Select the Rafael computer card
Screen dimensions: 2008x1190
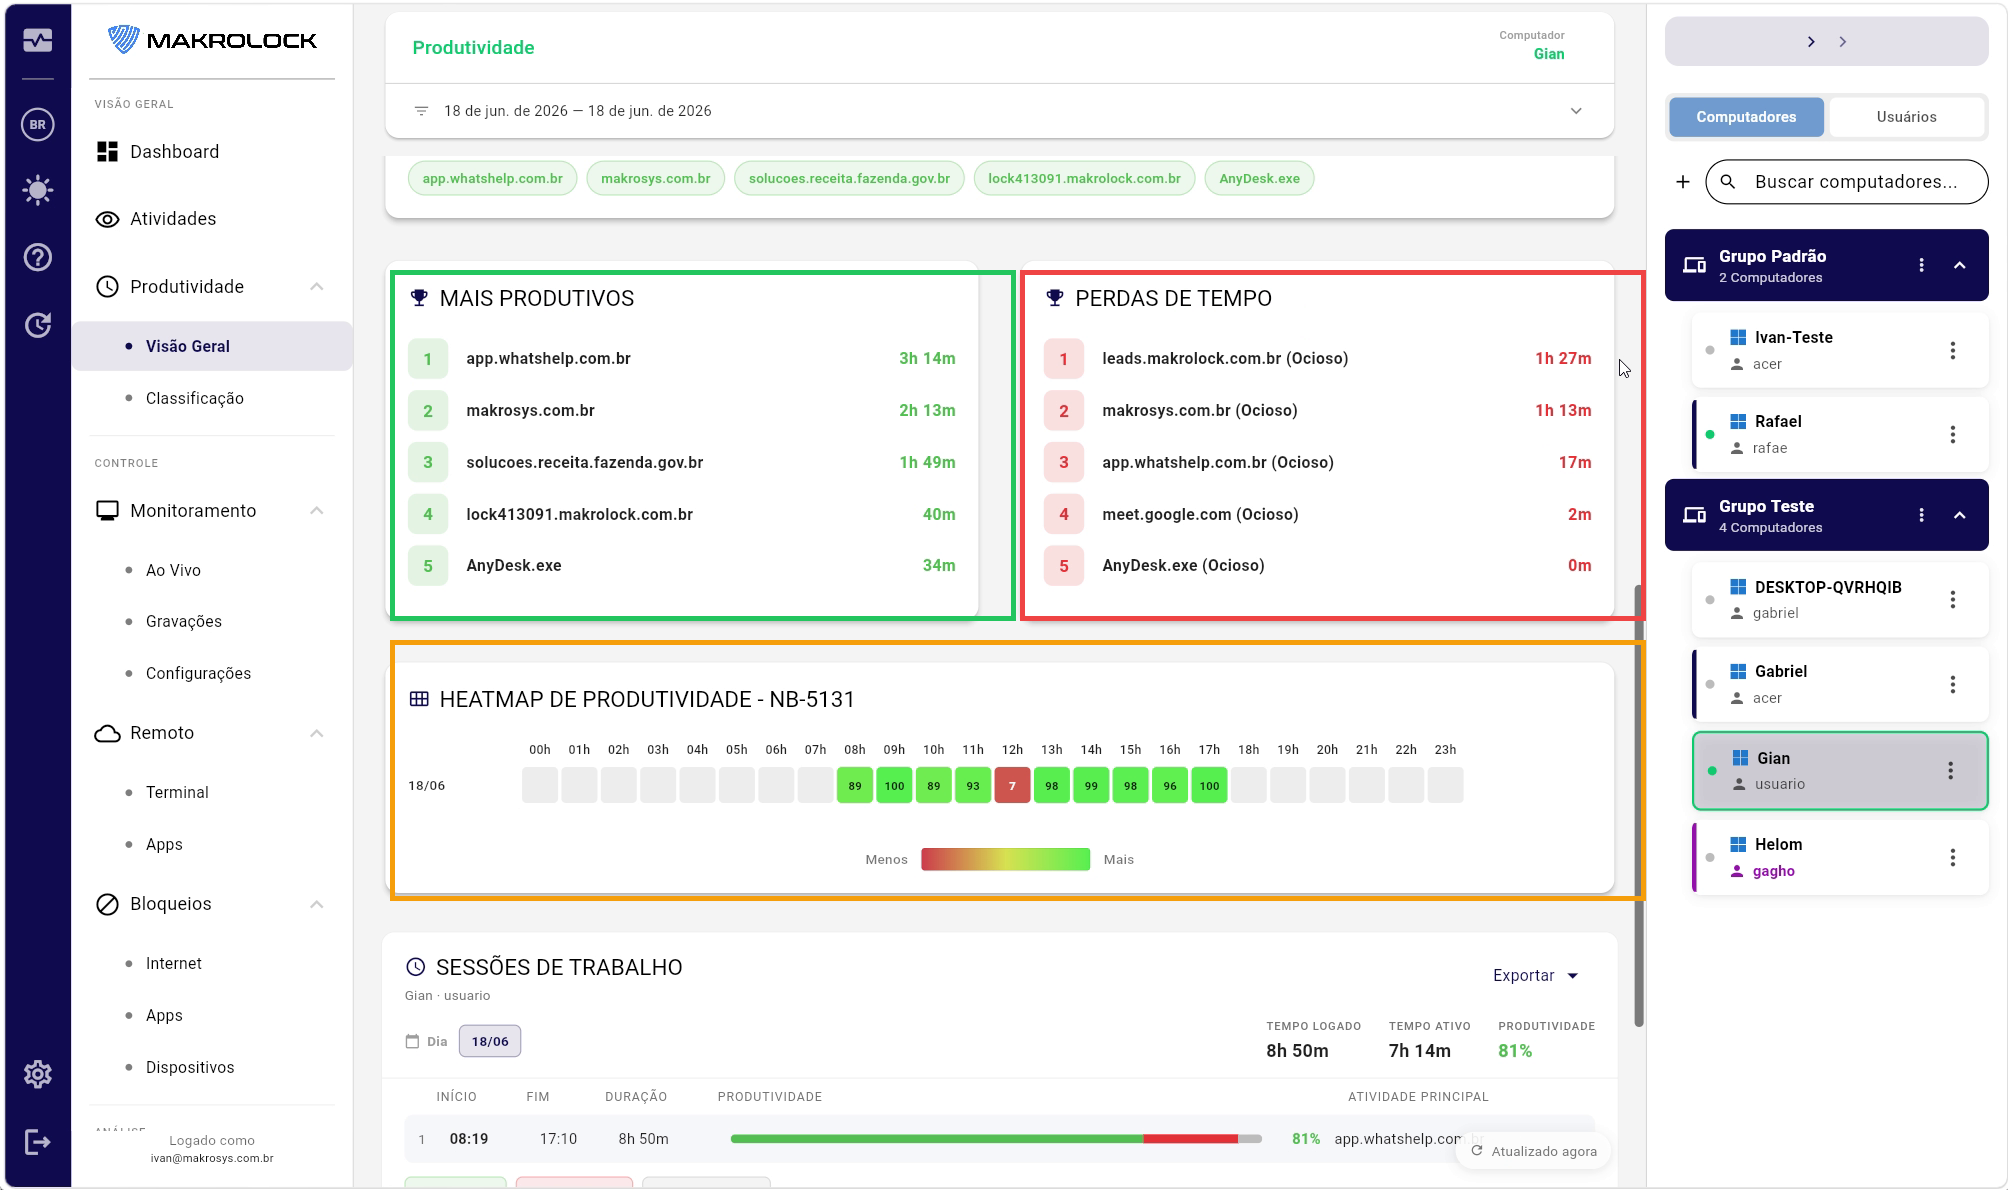1840,434
